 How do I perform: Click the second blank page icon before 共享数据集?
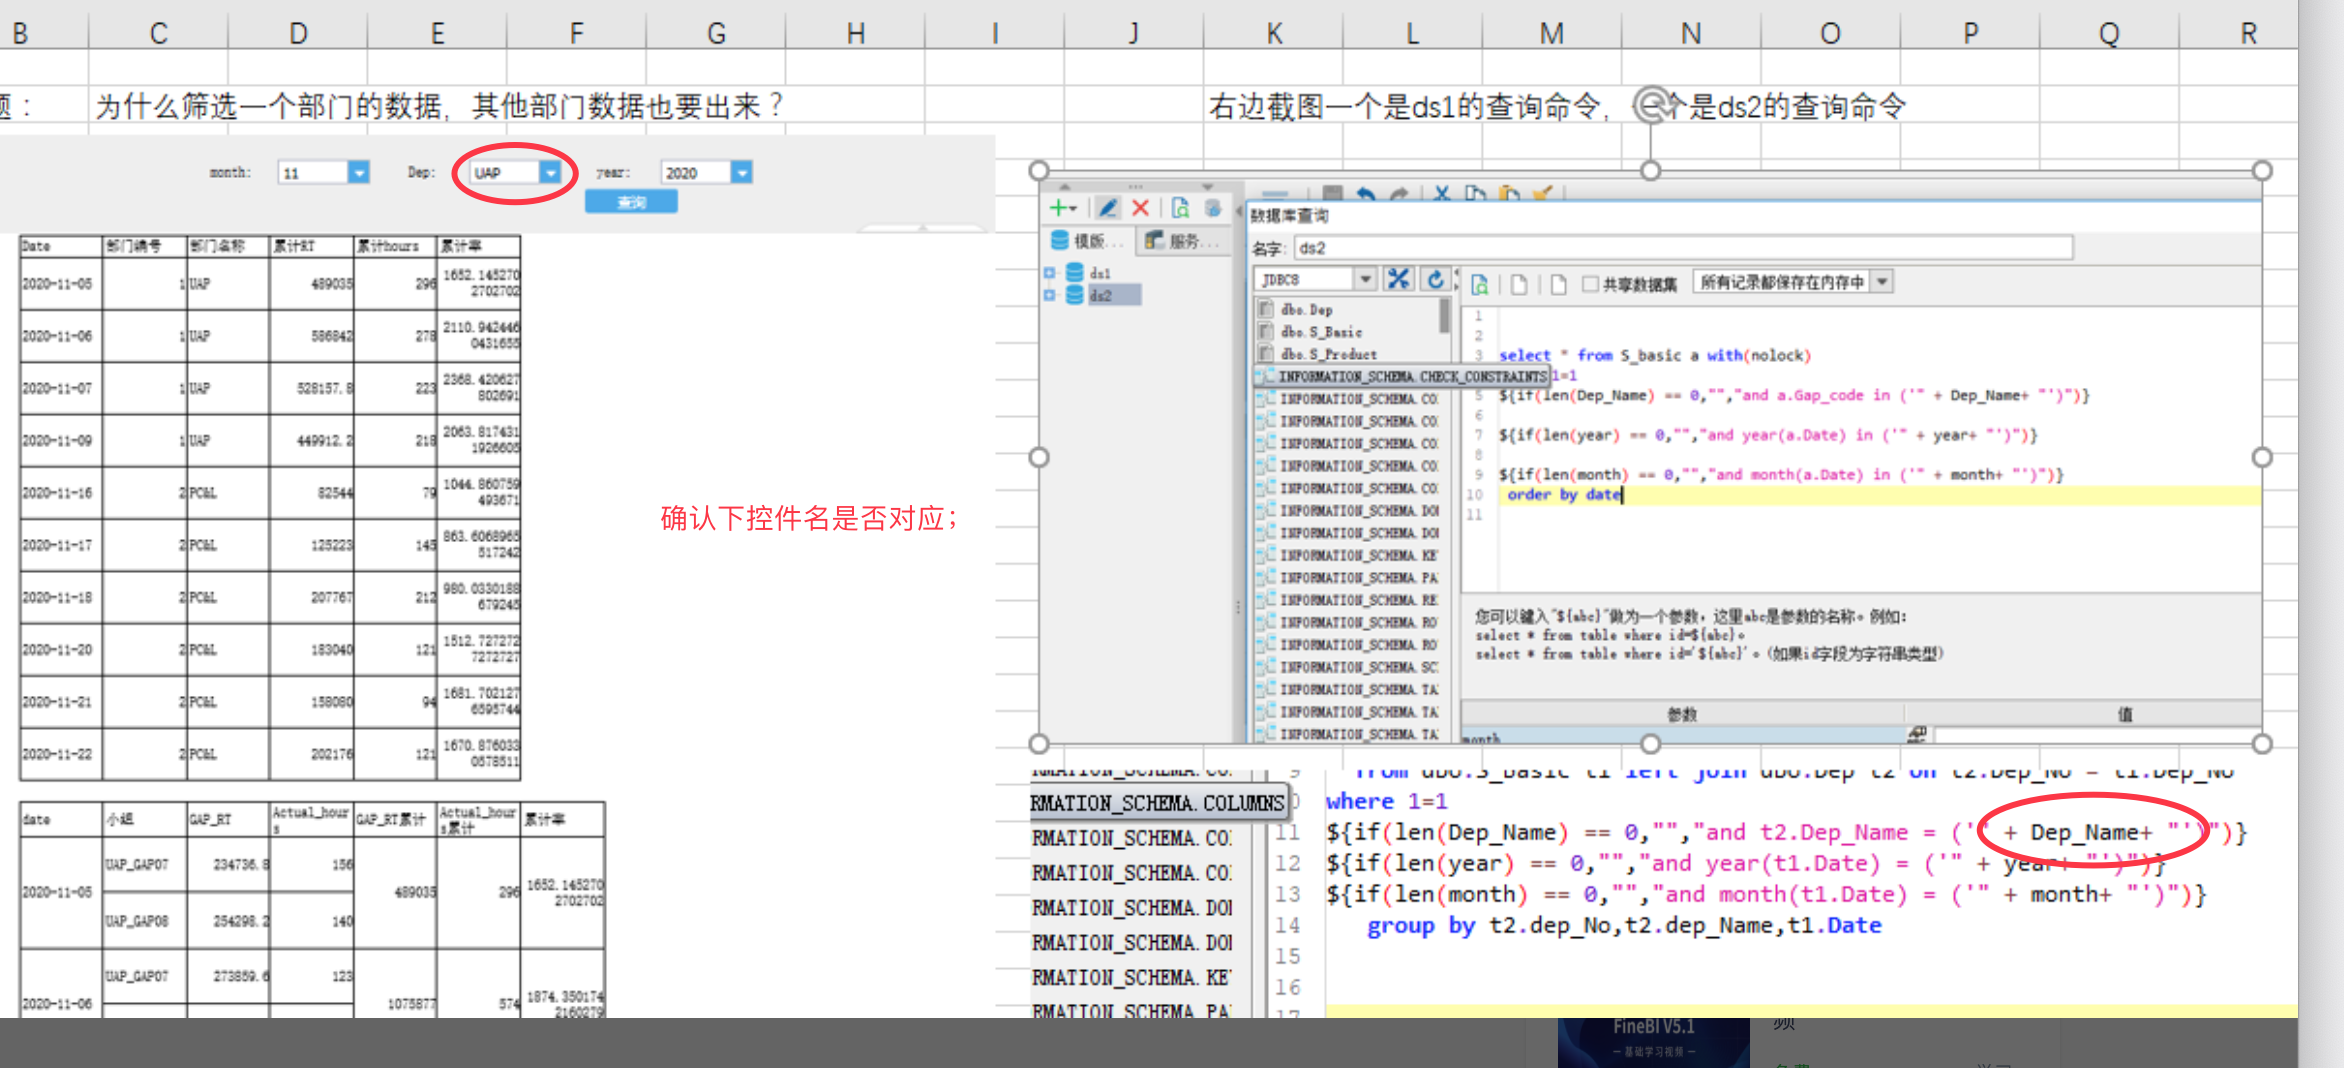pyautogui.click(x=1558, y=284)
